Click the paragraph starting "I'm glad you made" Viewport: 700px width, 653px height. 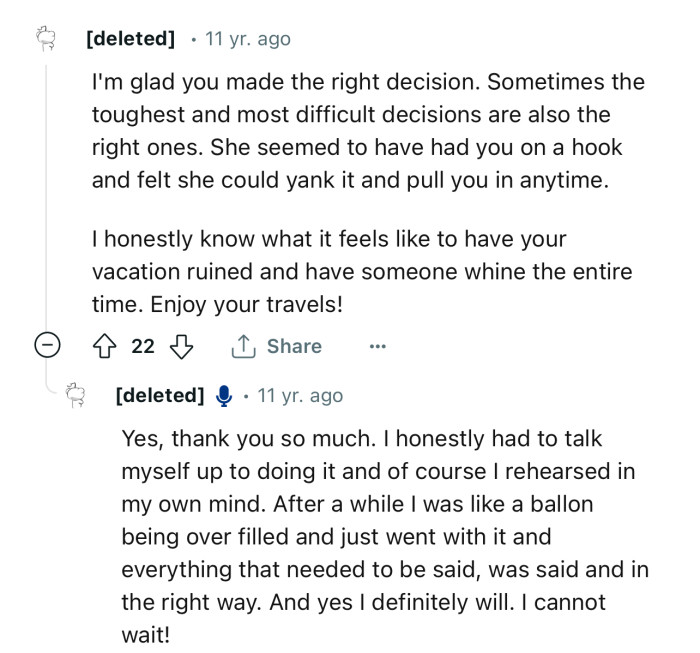click(x=366, y=131)
